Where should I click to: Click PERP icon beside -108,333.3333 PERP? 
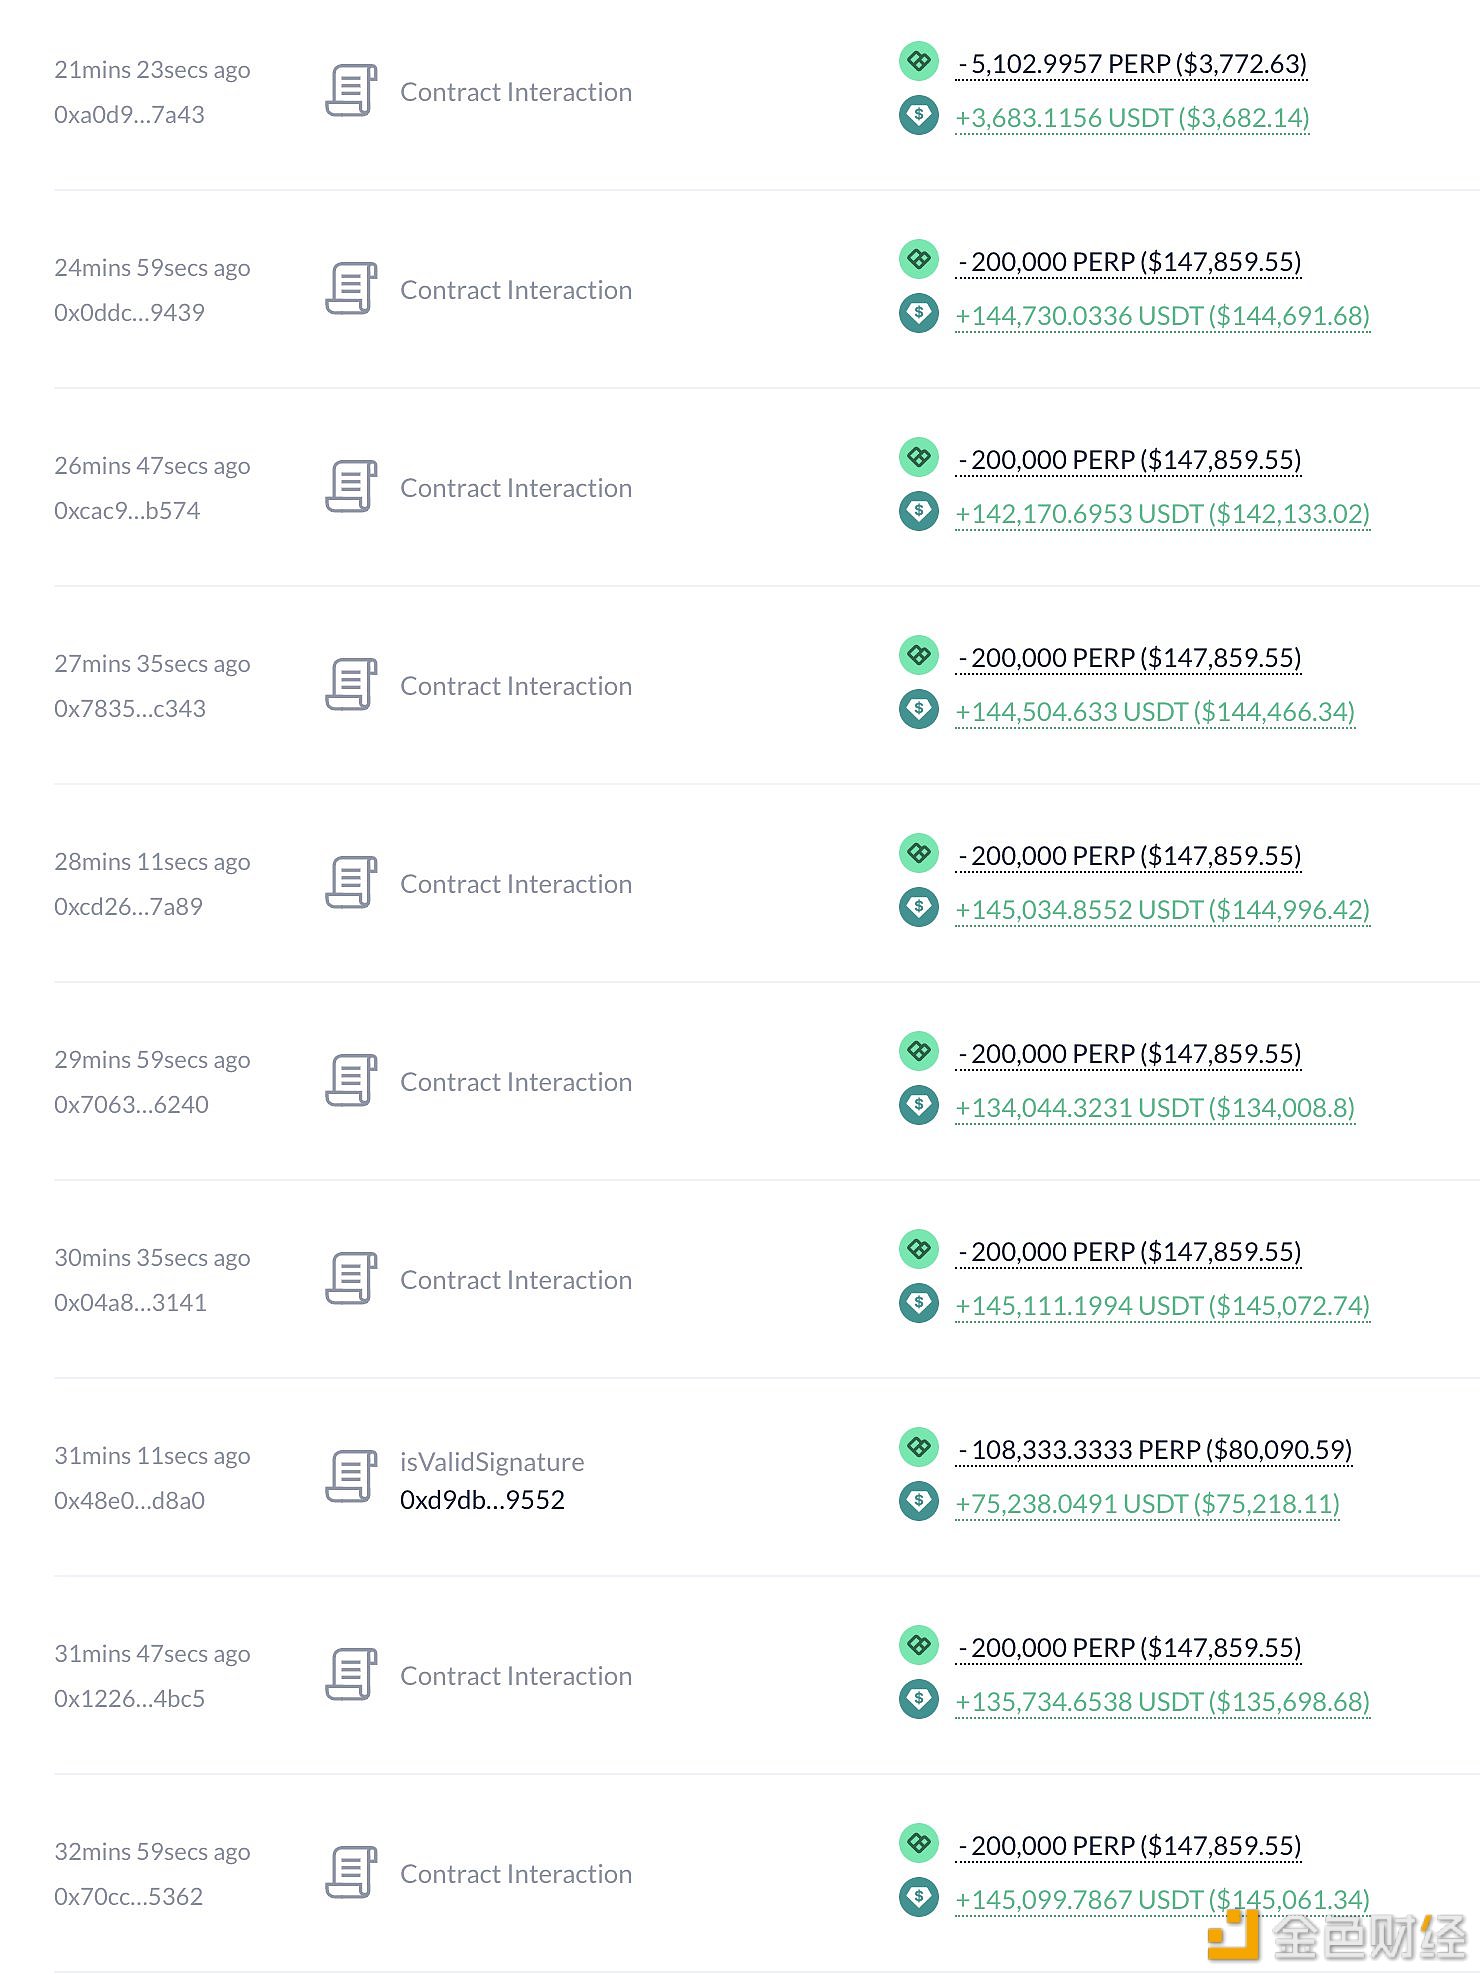(918, 1447)
